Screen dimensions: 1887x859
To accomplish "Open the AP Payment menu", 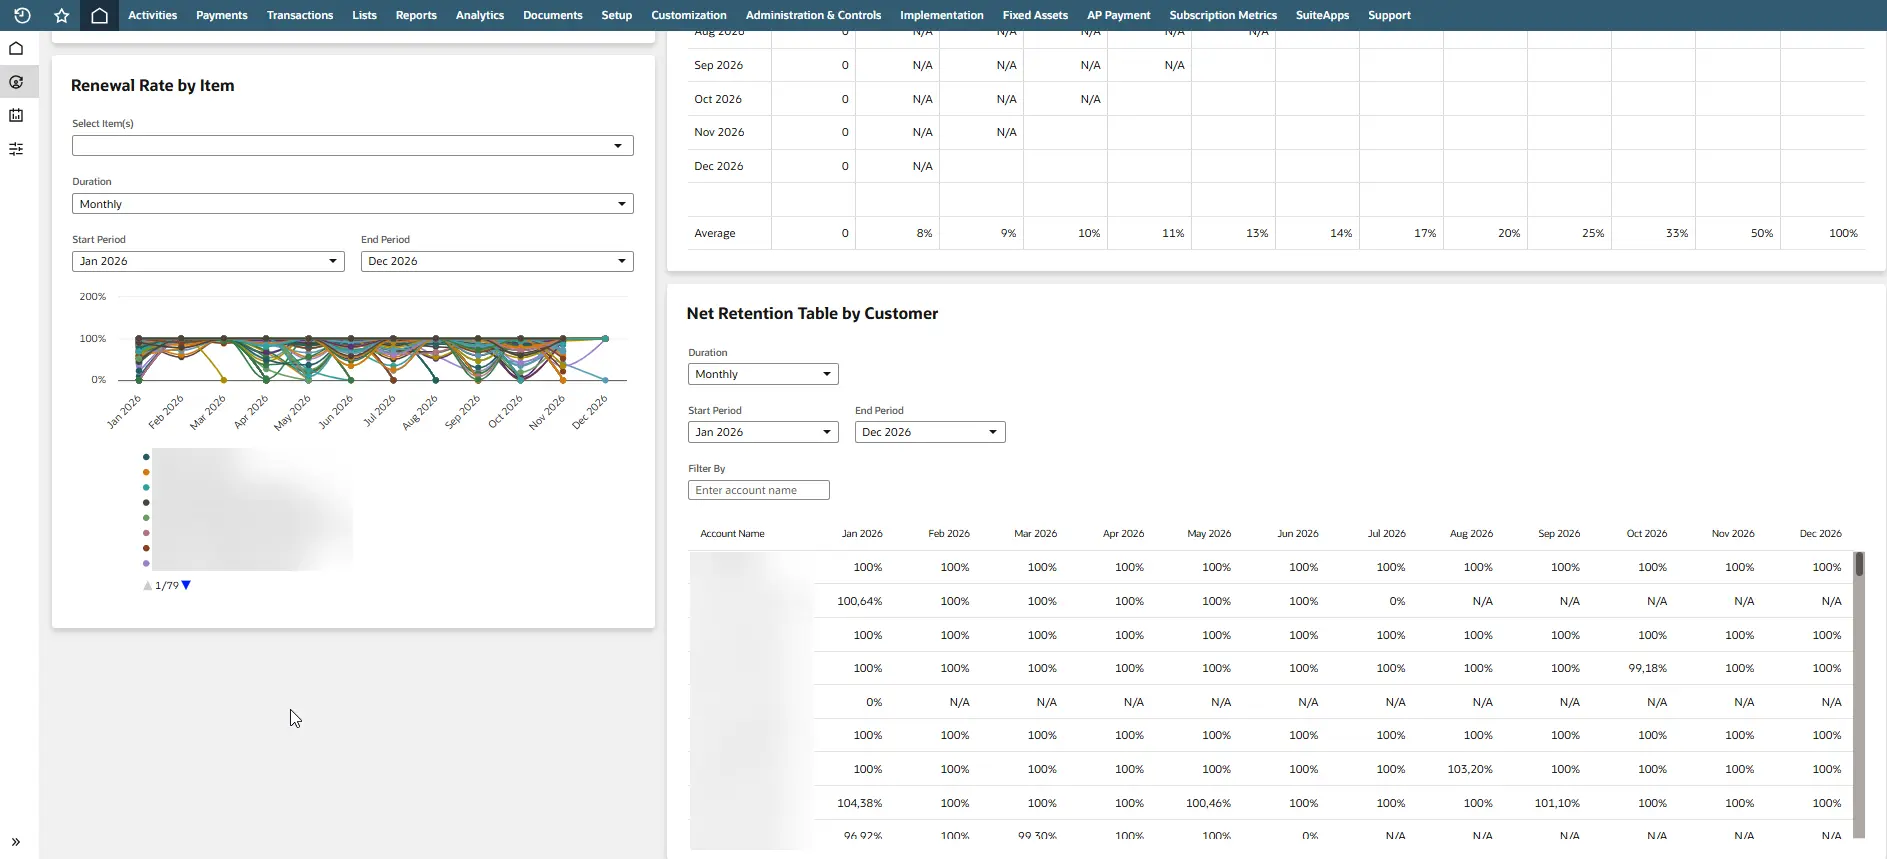I will pyautogui.click(x=1119, y=15).
